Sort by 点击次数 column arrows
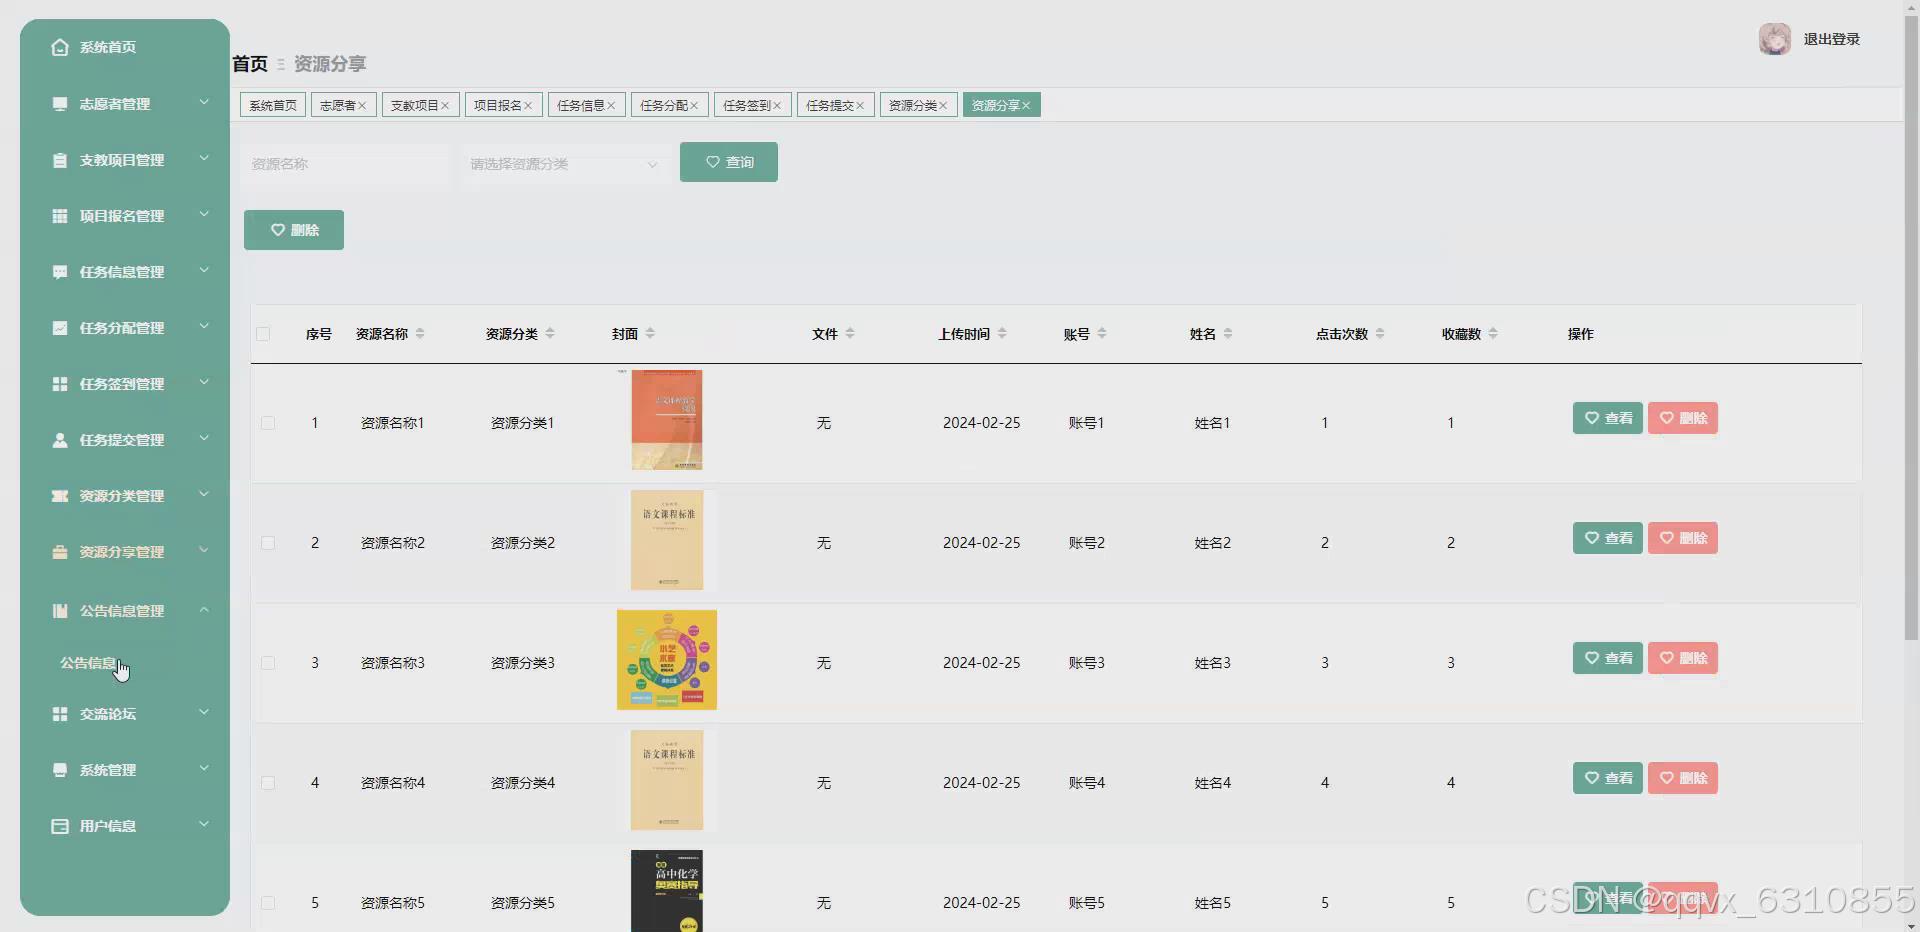The width and height of the screenshot is (1920, 932). (1380, 334)
